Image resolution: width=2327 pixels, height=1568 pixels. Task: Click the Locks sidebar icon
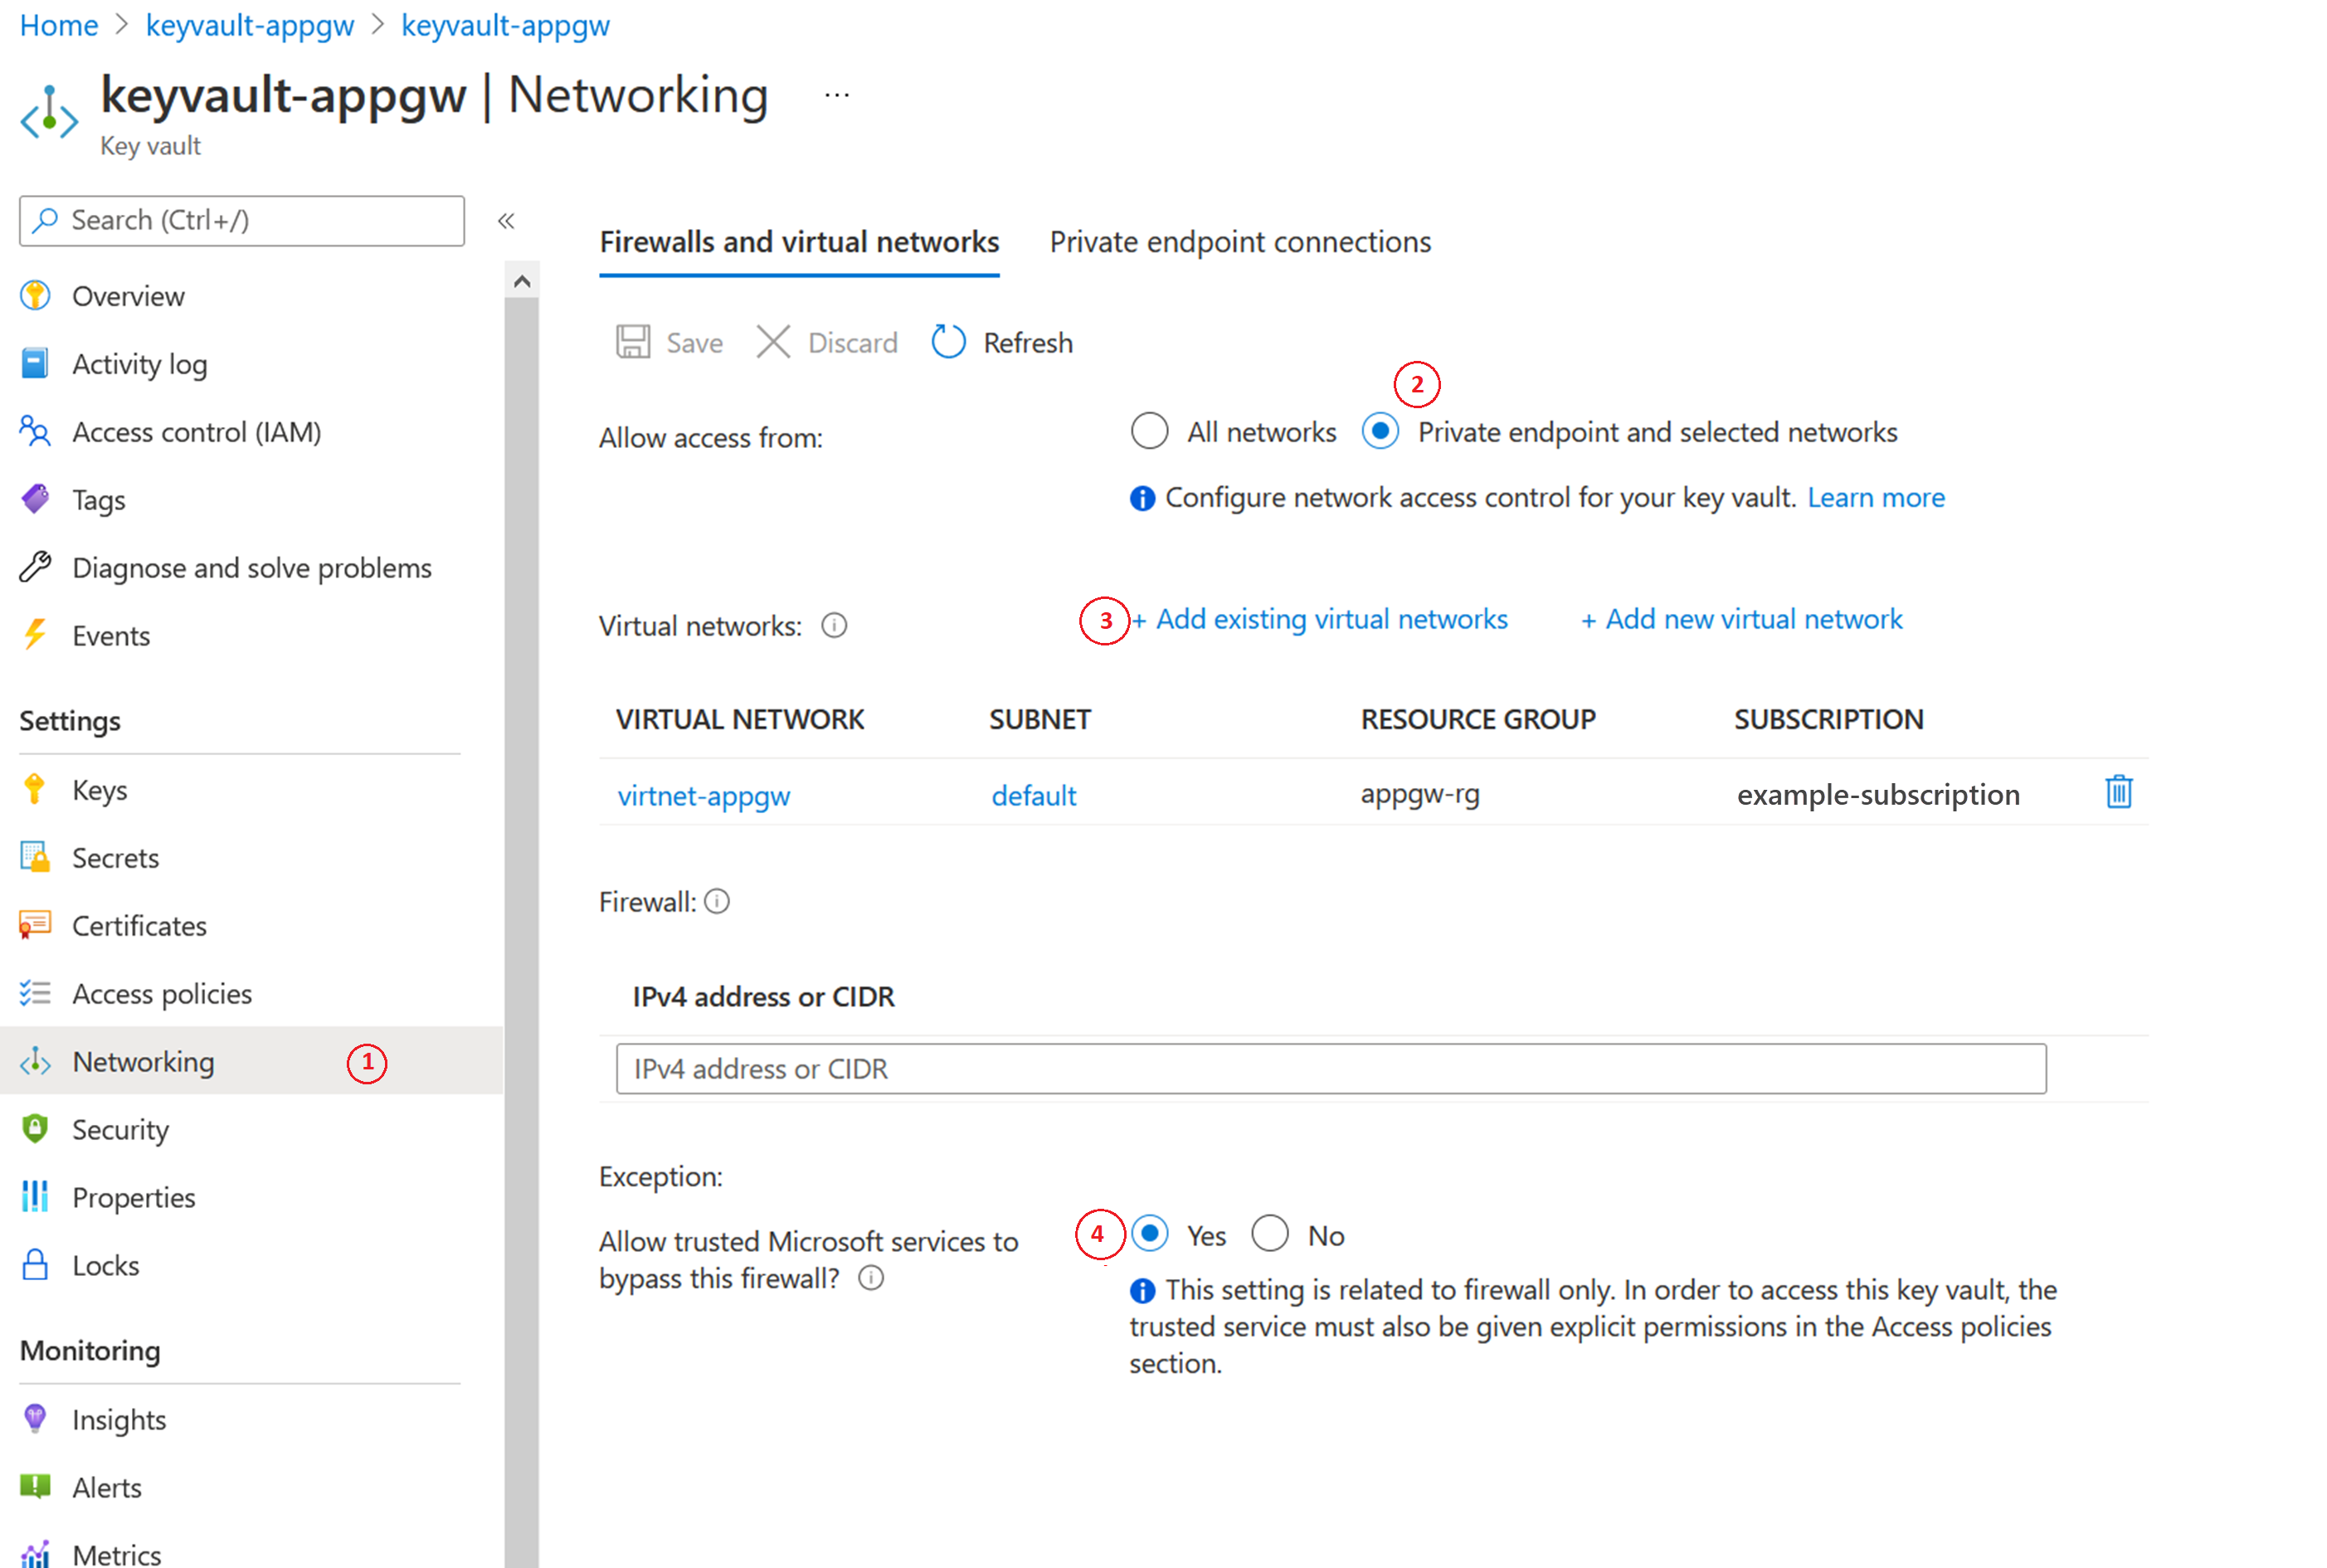click(38, 1265)
